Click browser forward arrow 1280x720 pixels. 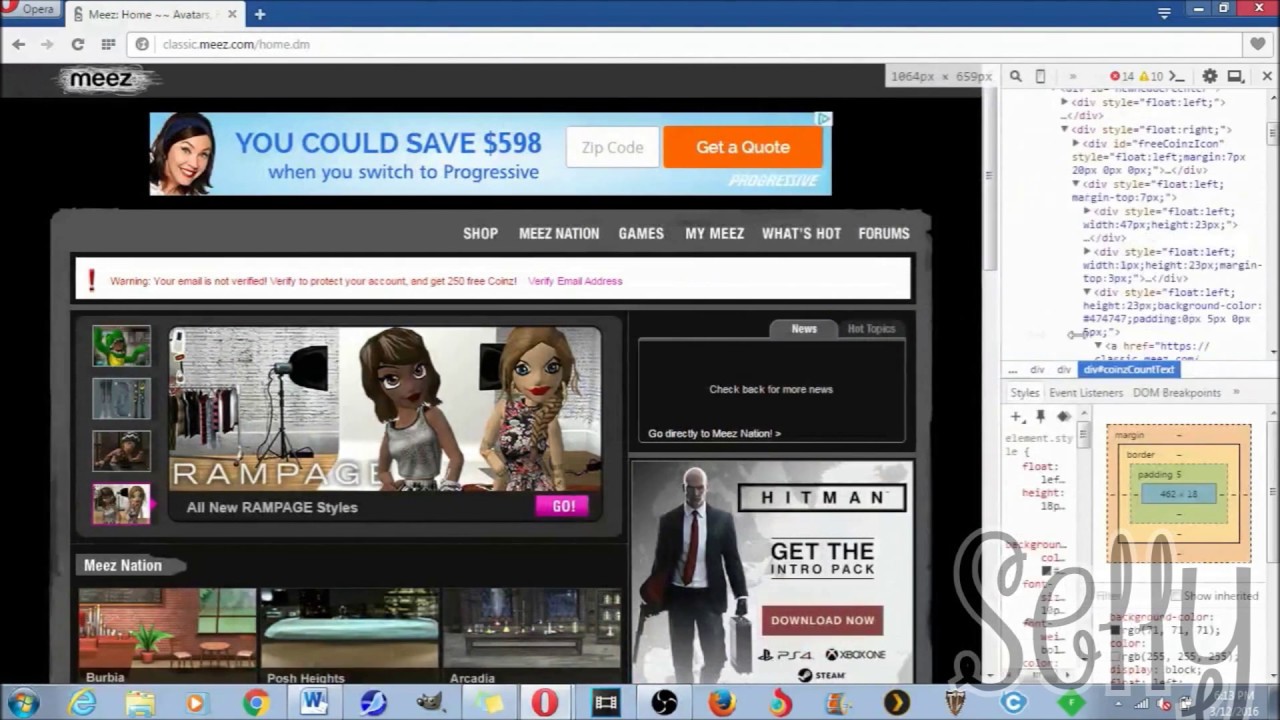point(47,44)
